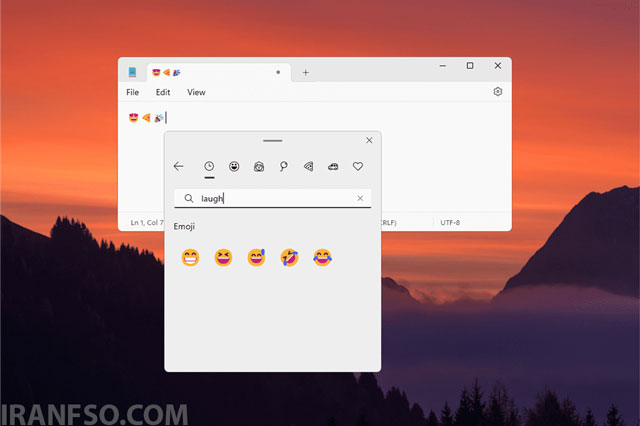Image resolution: width=640 pixels, height=426 pixels.
Task: Minimize the Notepad window
Action: coord(443,66)
